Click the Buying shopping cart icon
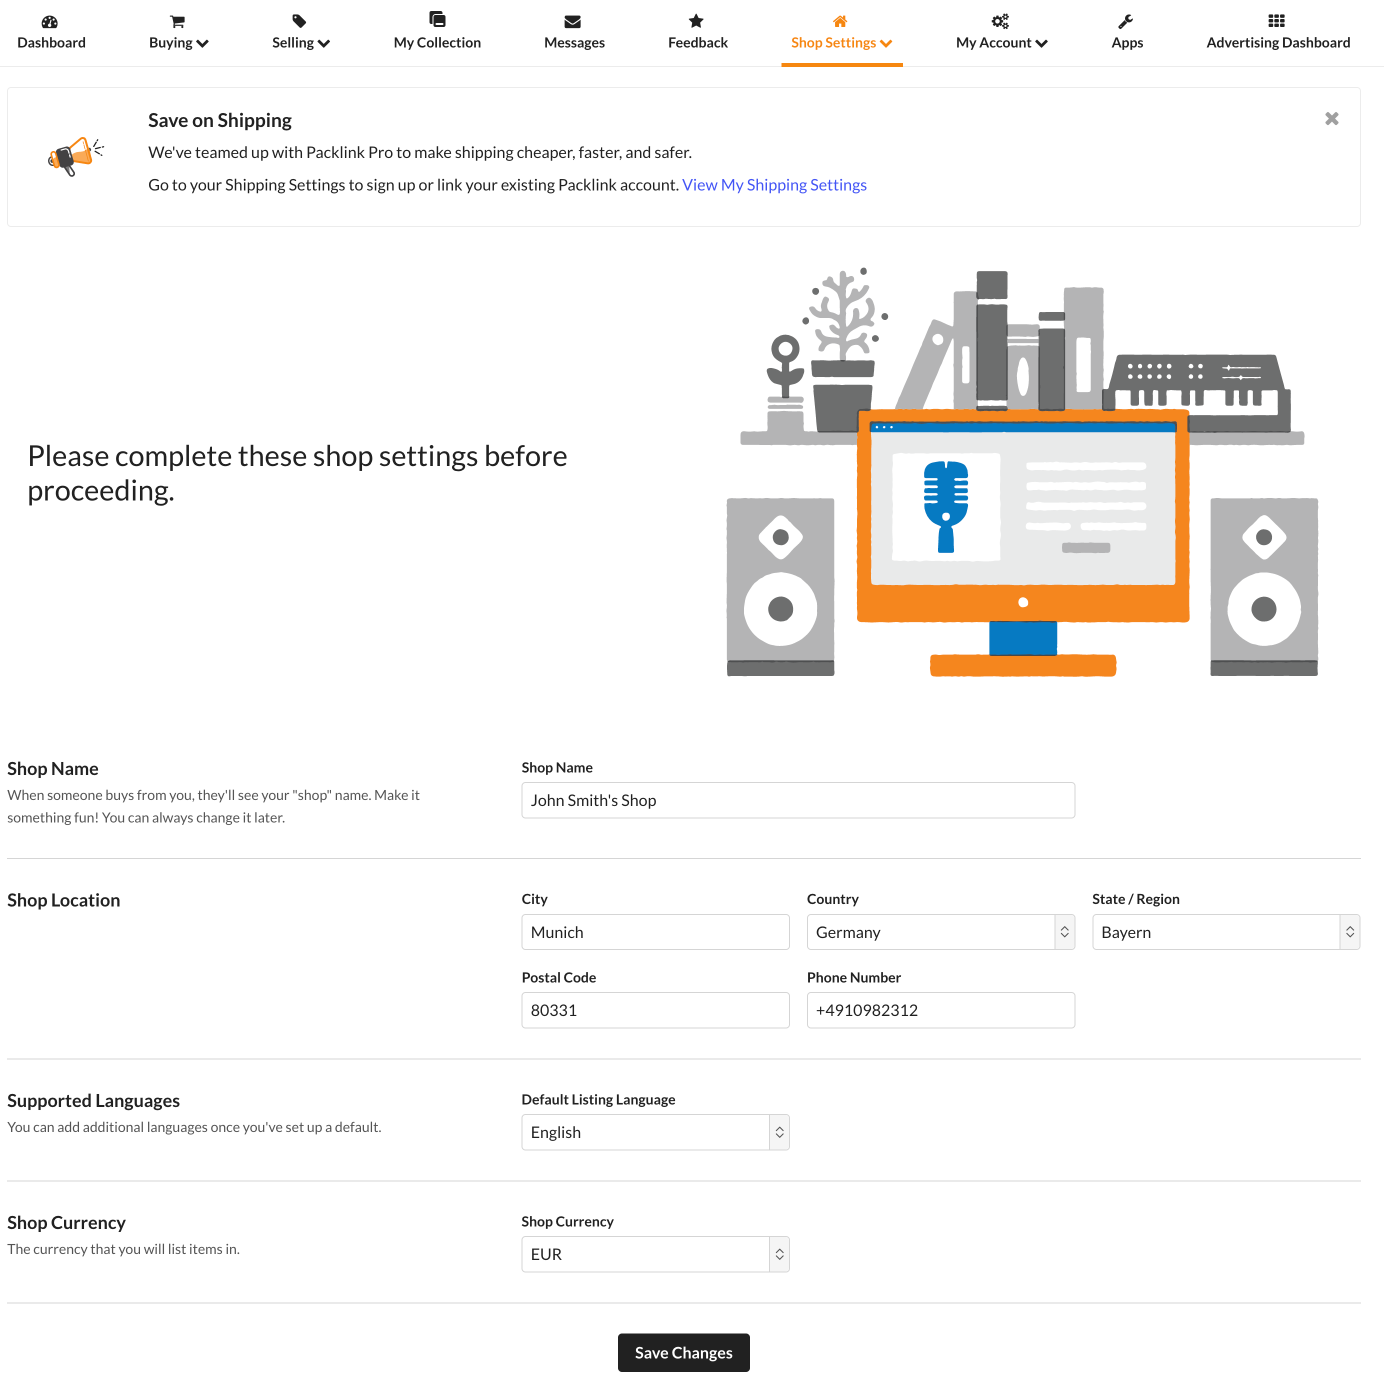The height and width of the screenshot is (1389, 1384). 178,21
